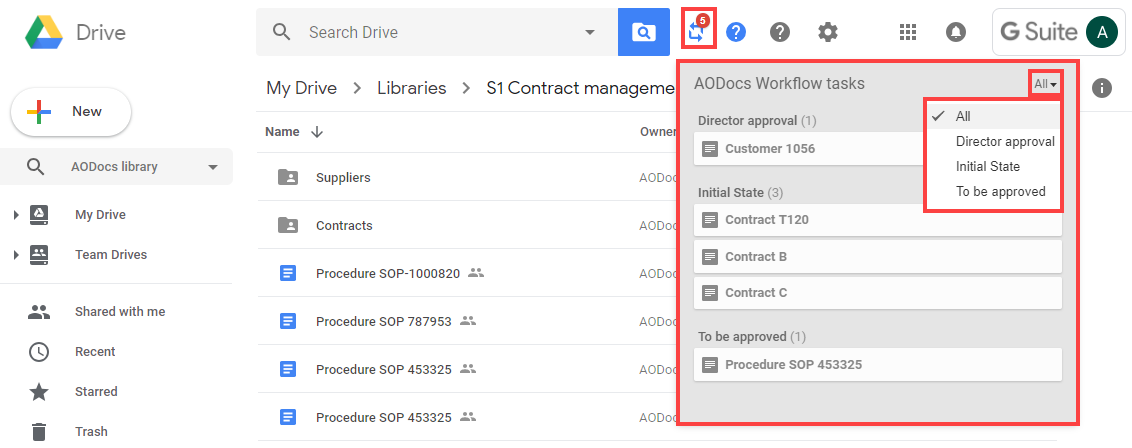The width and height of the screenshot is (1132, 448).
Task: Select Team Drives in the sidebar
Action: pyautogui.click(x=111, y=255)
